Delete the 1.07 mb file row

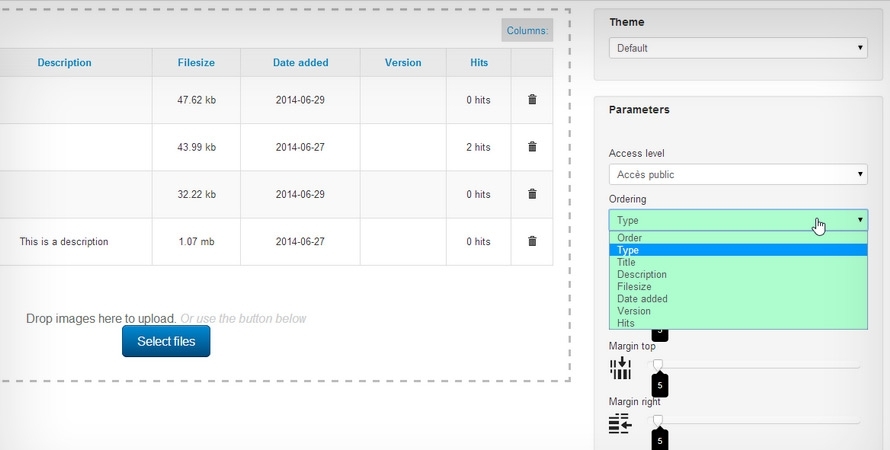(532, 241)
